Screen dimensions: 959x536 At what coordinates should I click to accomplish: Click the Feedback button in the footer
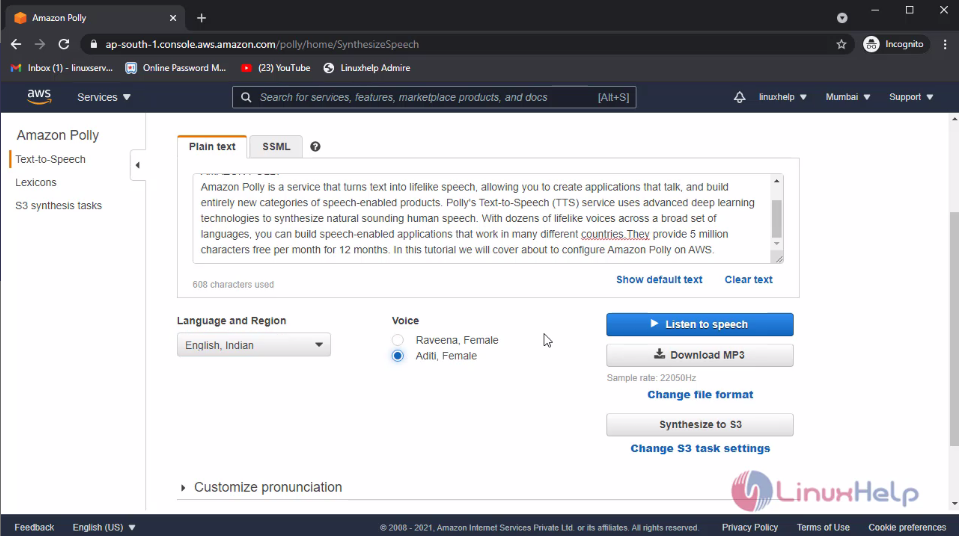[x=34, y=527]
